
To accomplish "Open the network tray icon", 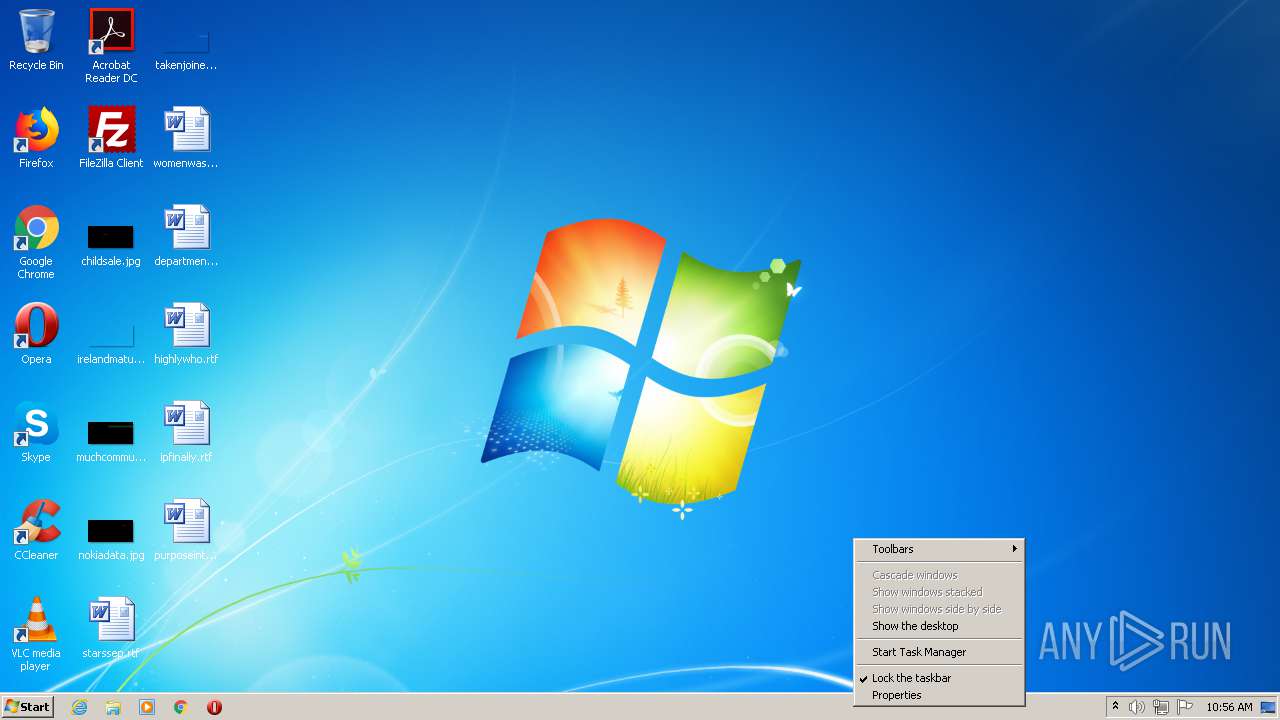I will click(x=1161, y=707).
